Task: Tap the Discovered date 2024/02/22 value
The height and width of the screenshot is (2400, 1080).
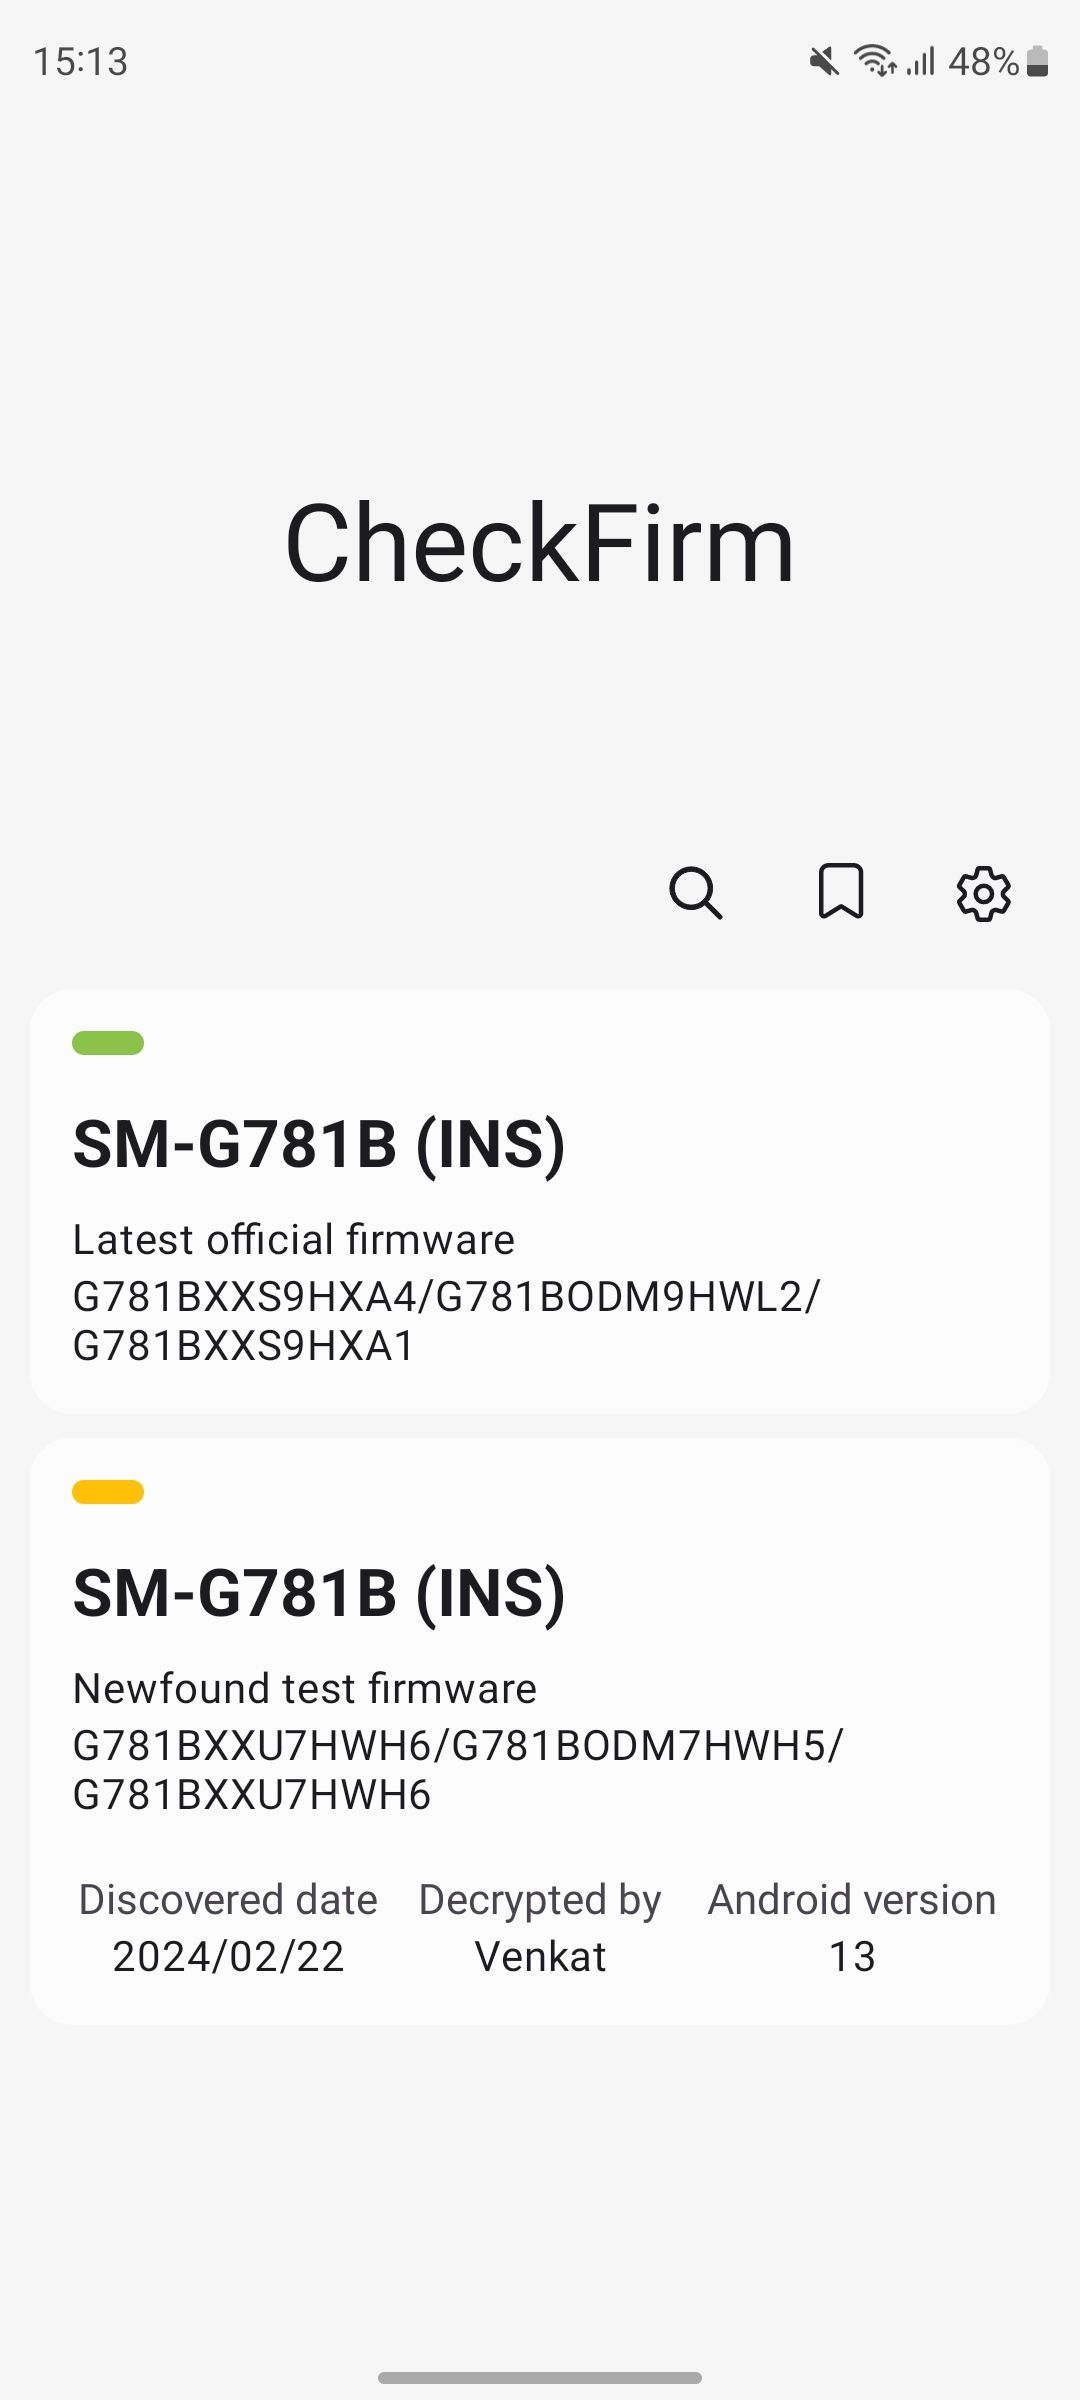Action: point(228,1956)
